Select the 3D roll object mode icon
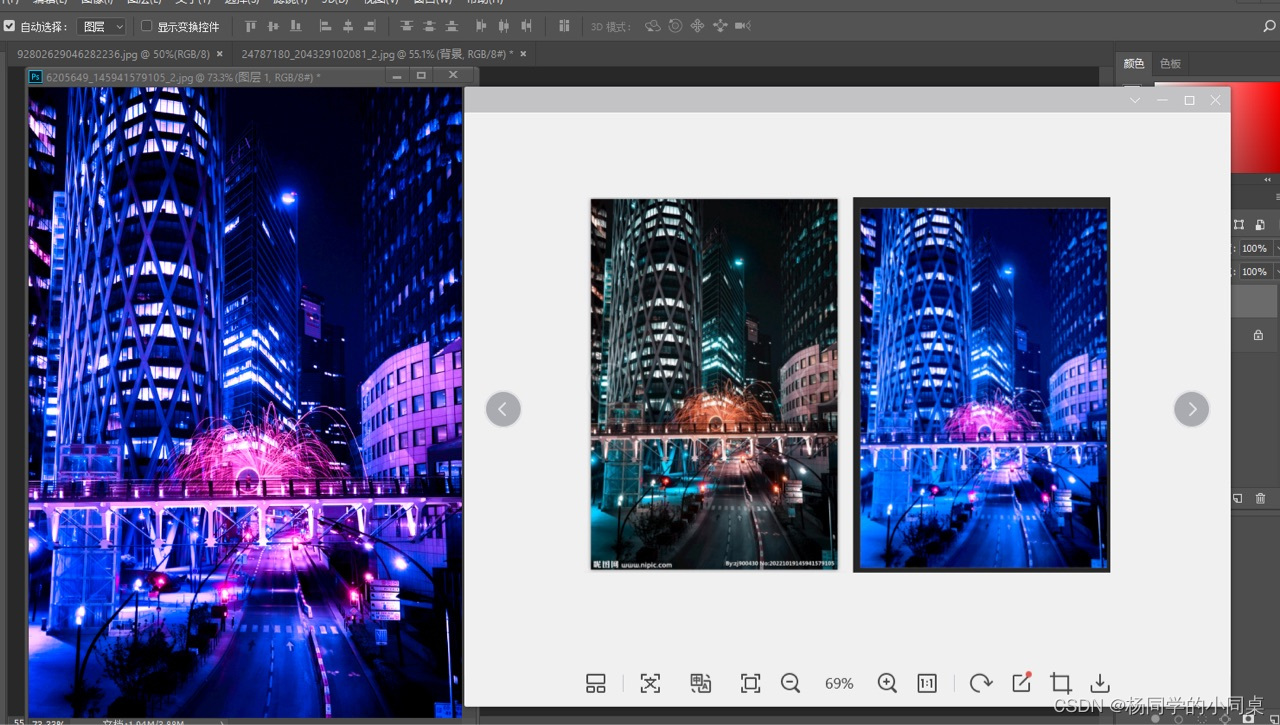Screen dimensions: 1280x725 (675, 26)
